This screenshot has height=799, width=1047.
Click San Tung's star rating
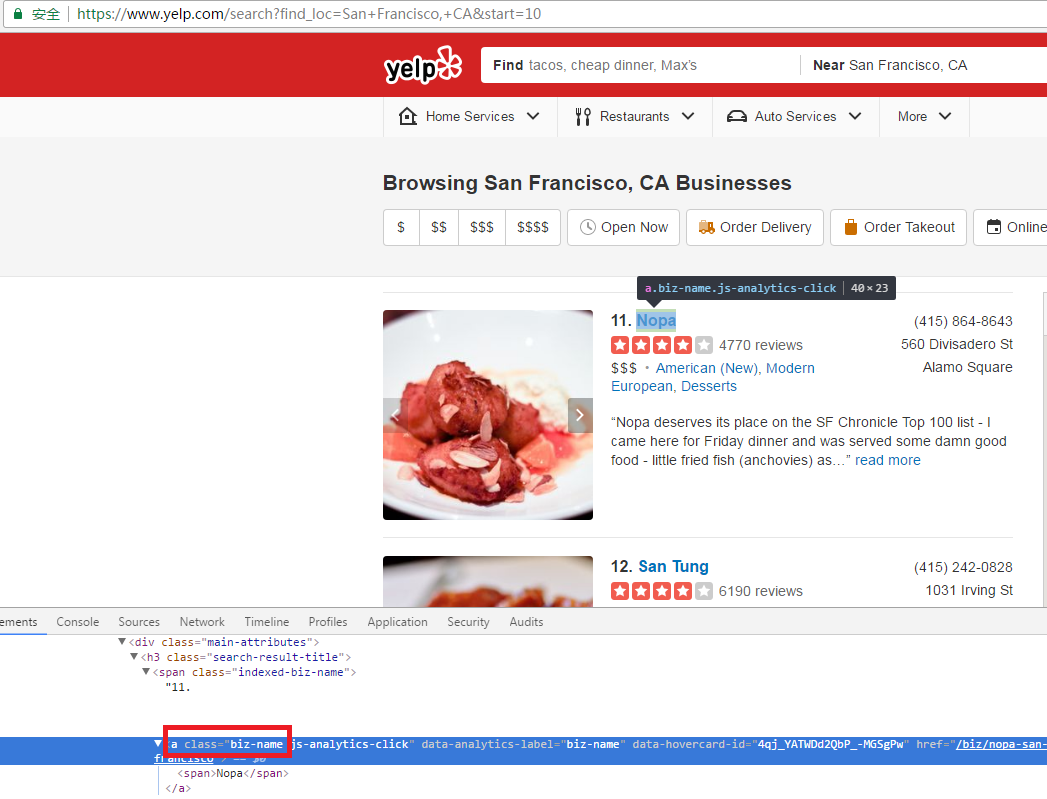tap(662, 591)
